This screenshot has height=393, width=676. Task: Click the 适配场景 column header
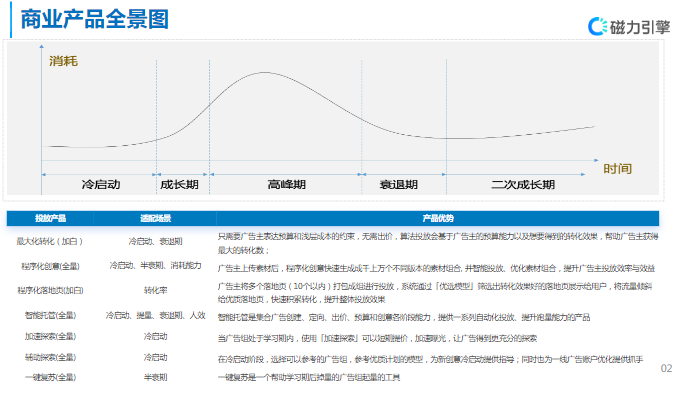click(155, 218)
